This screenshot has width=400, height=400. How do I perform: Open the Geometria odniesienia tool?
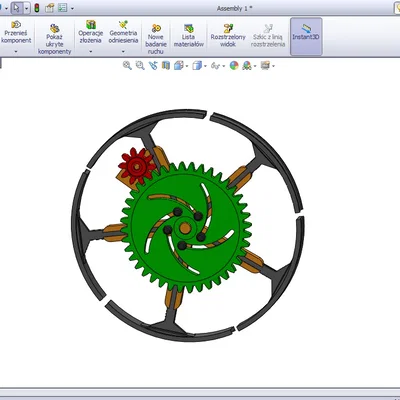coord(123,32)
